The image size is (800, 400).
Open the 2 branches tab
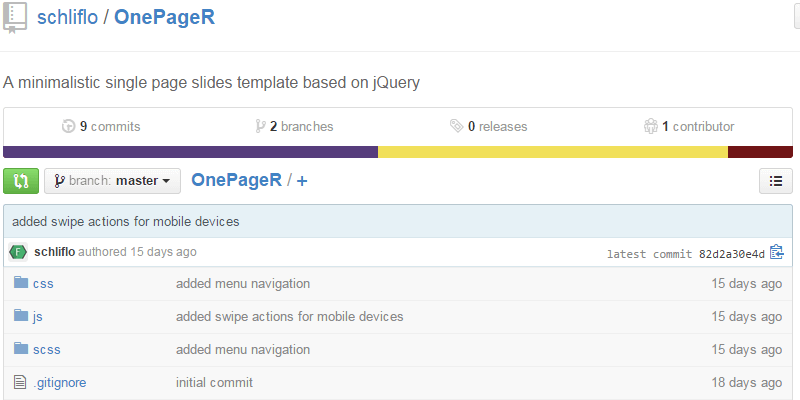point(294,127)
